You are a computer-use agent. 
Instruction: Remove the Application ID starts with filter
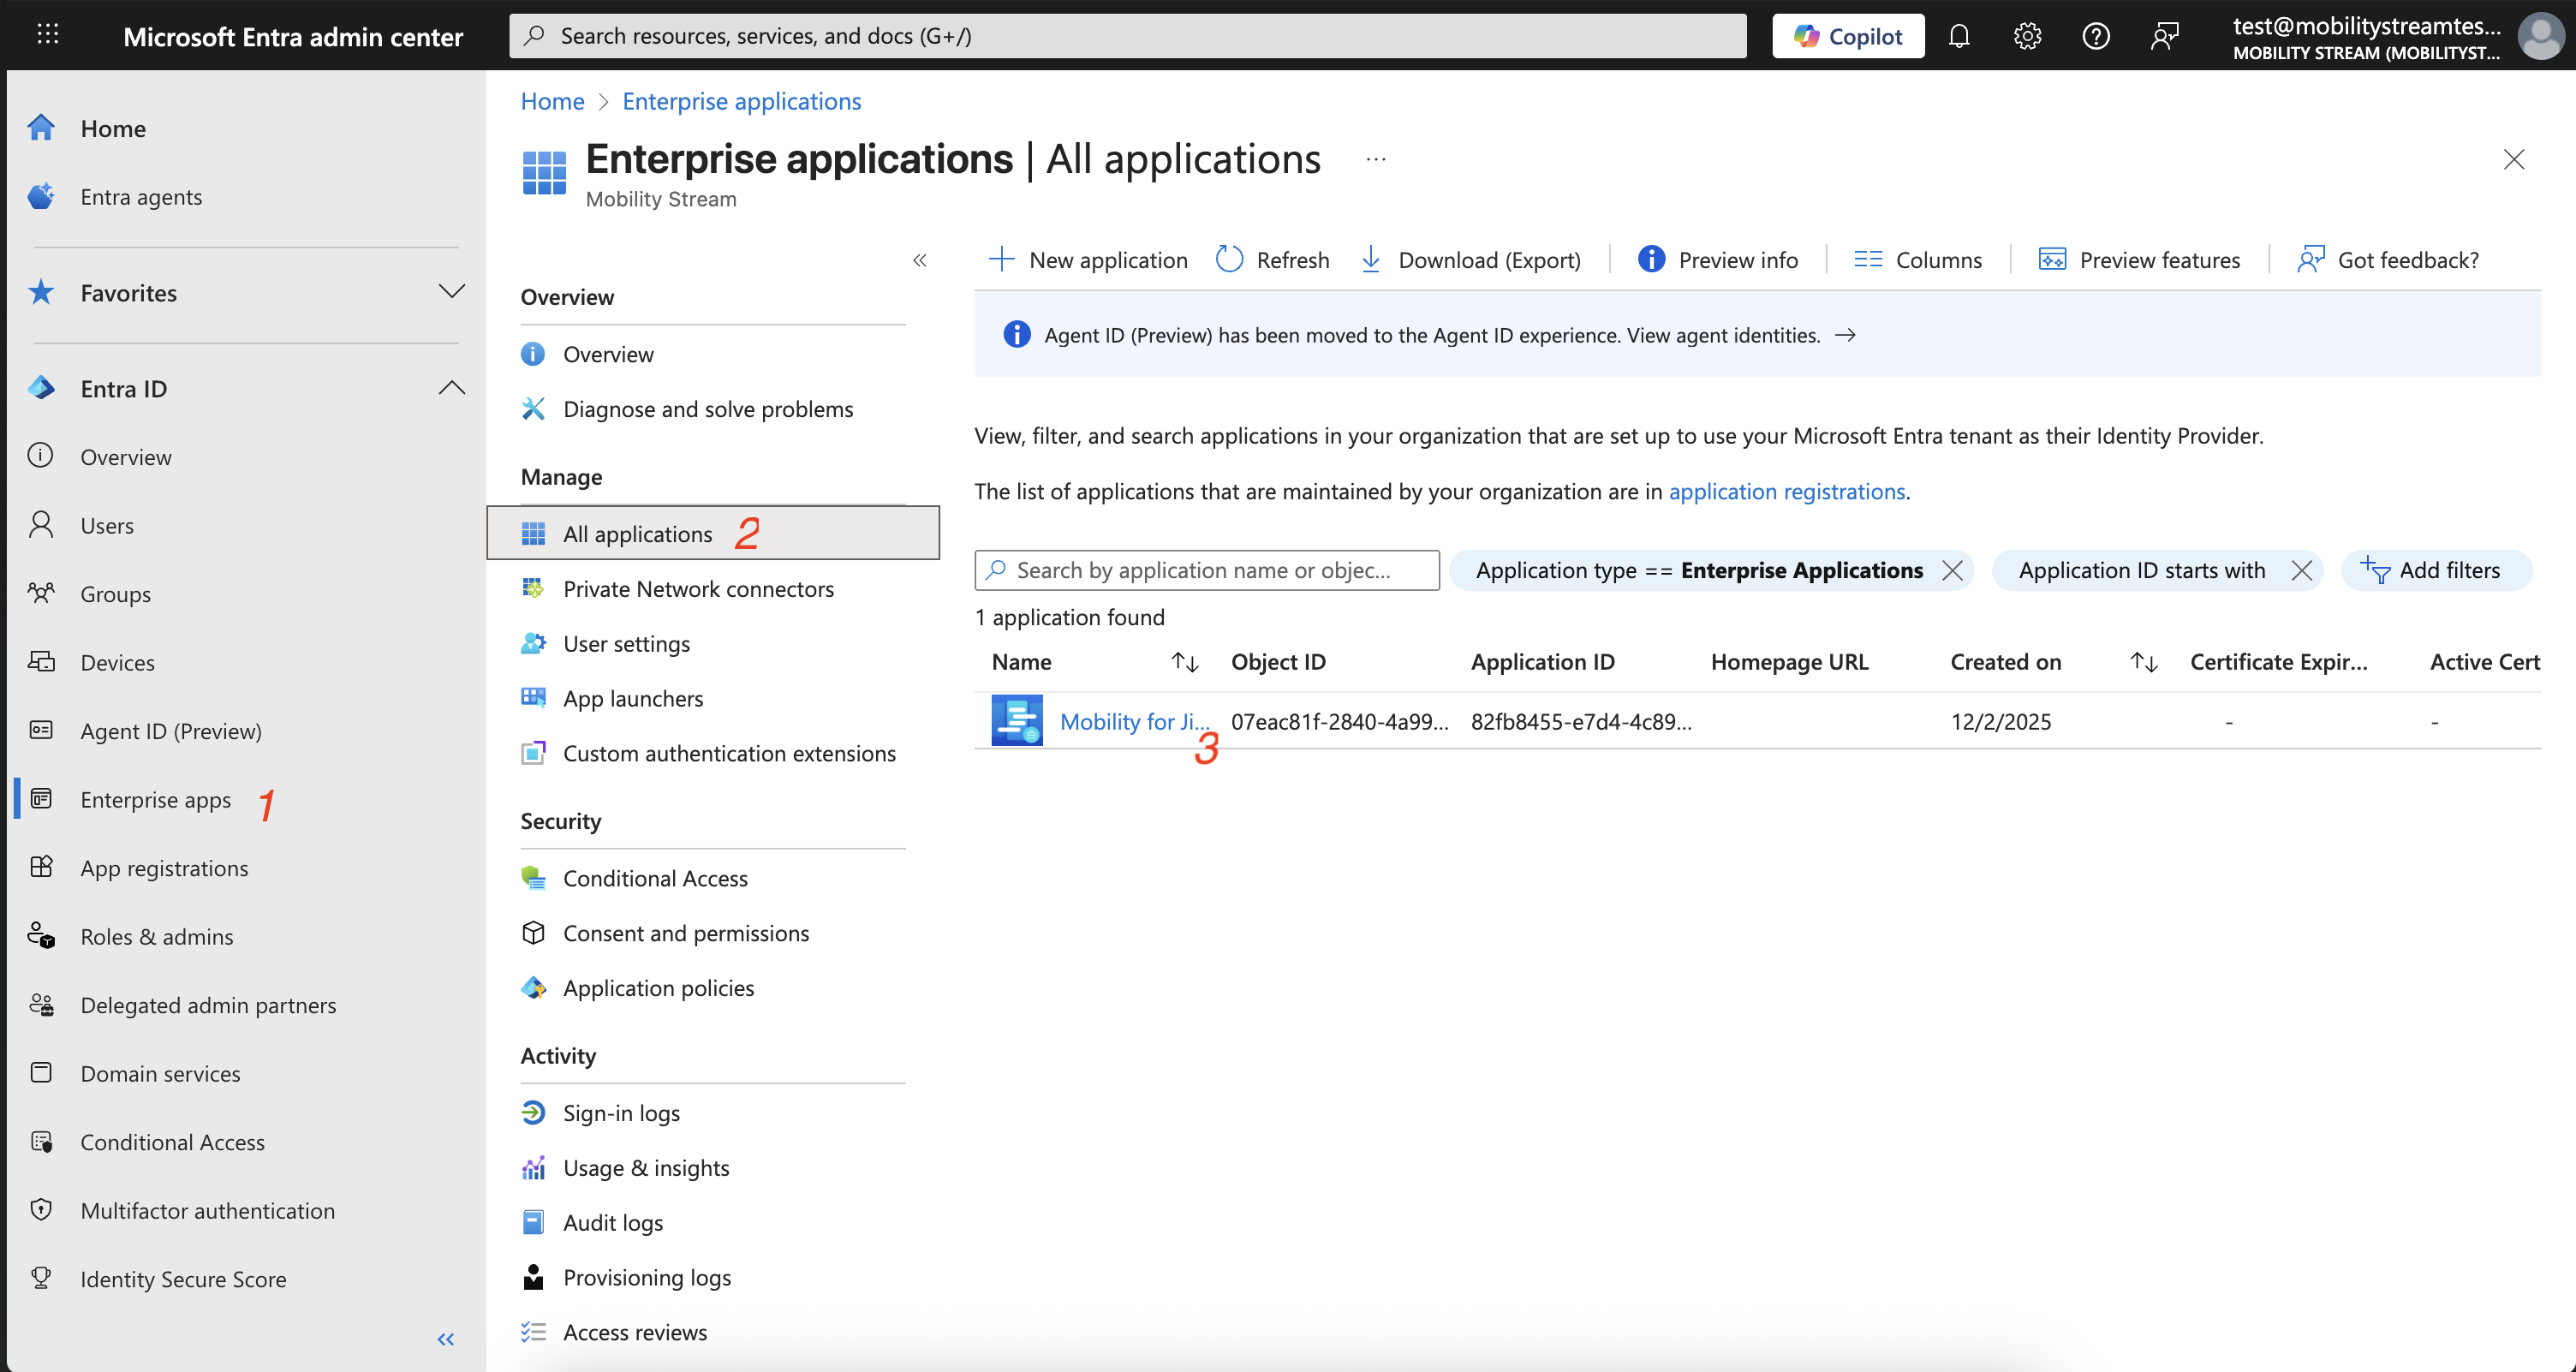click(2301, 570)
